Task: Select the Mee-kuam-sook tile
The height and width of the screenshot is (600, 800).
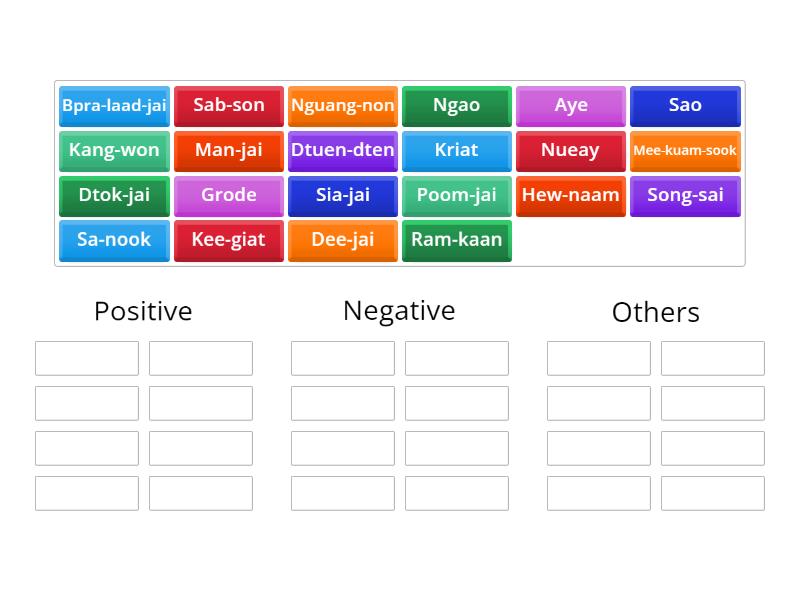Action: tap(685, 151)
